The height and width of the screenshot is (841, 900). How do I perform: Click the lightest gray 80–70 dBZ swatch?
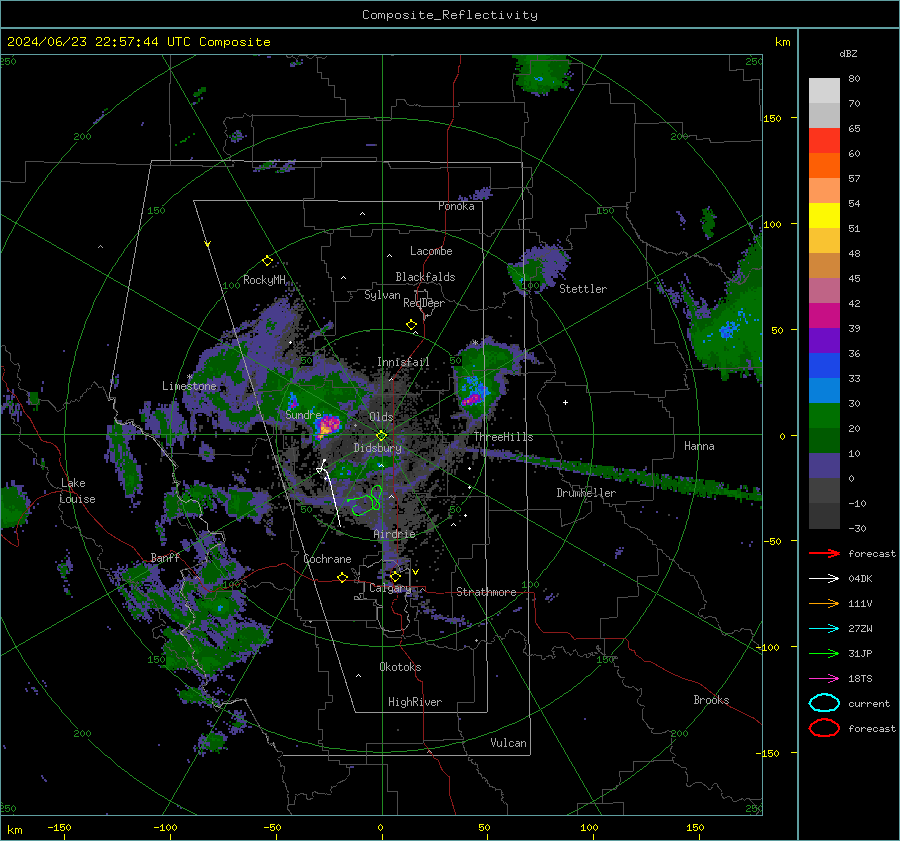pos(824,90)
